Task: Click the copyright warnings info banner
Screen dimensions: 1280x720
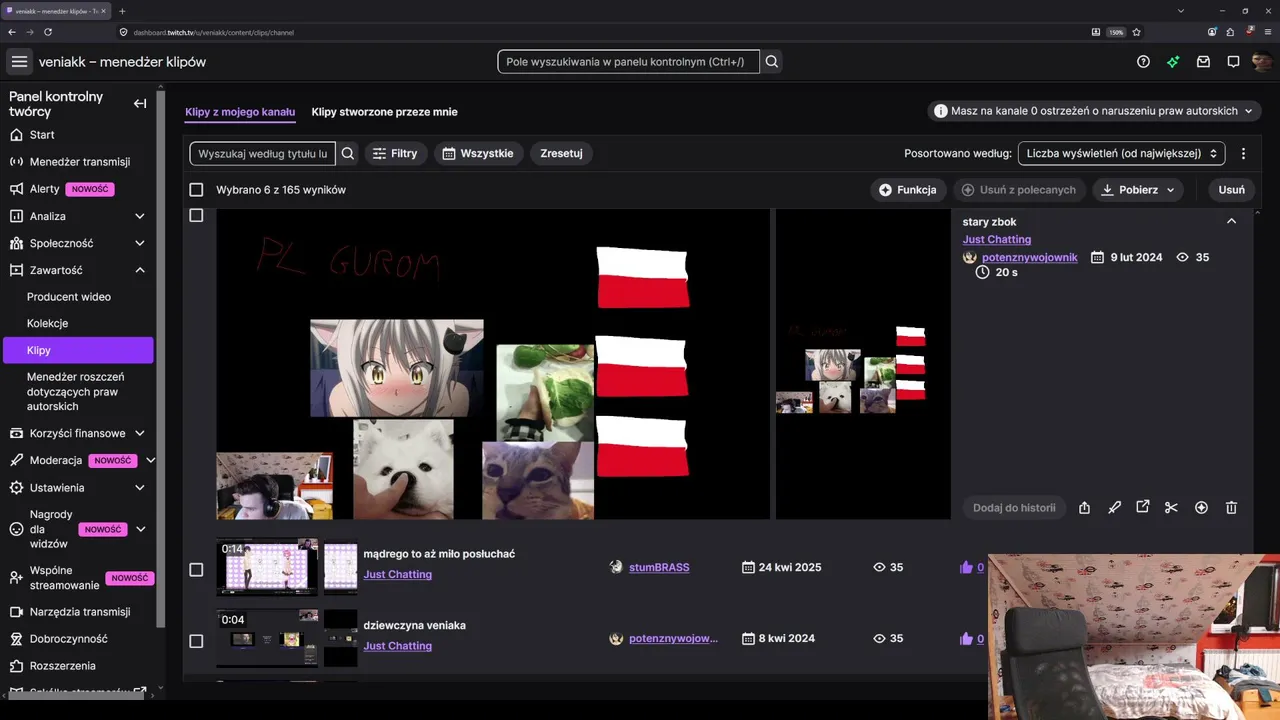Action: pos(1094,111)
